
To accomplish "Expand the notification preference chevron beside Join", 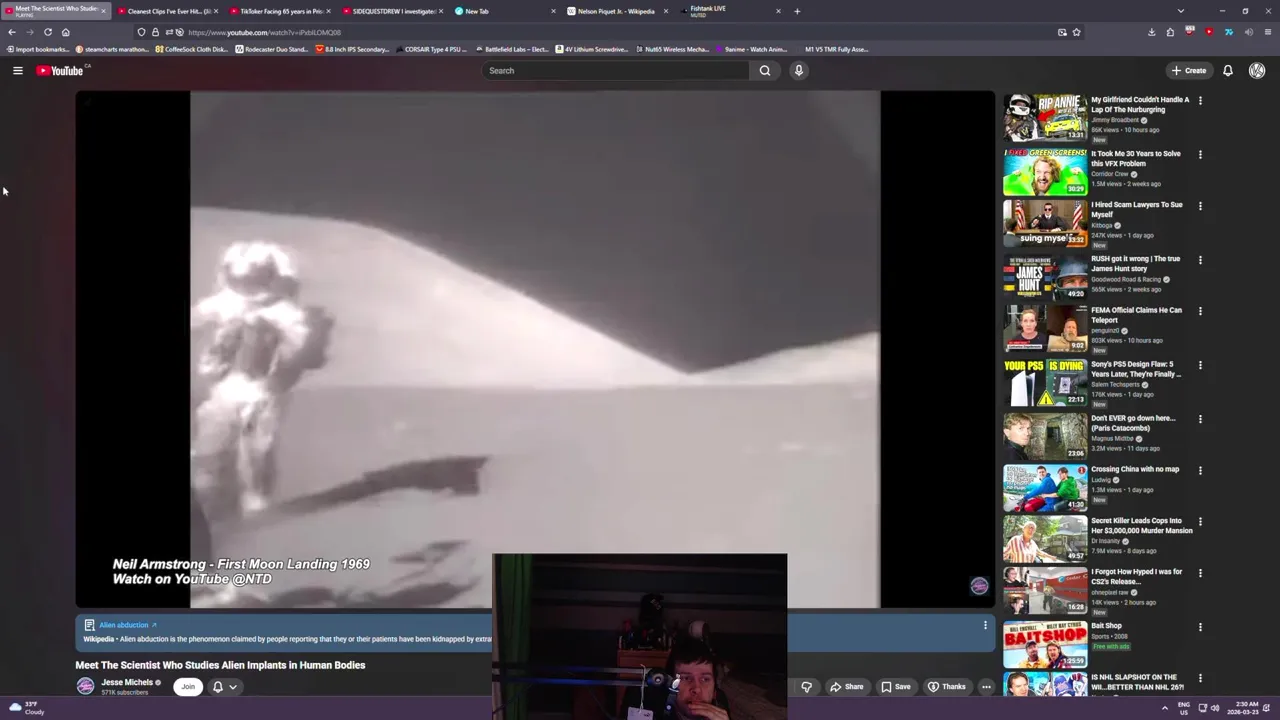I will (x=233, y=687).
